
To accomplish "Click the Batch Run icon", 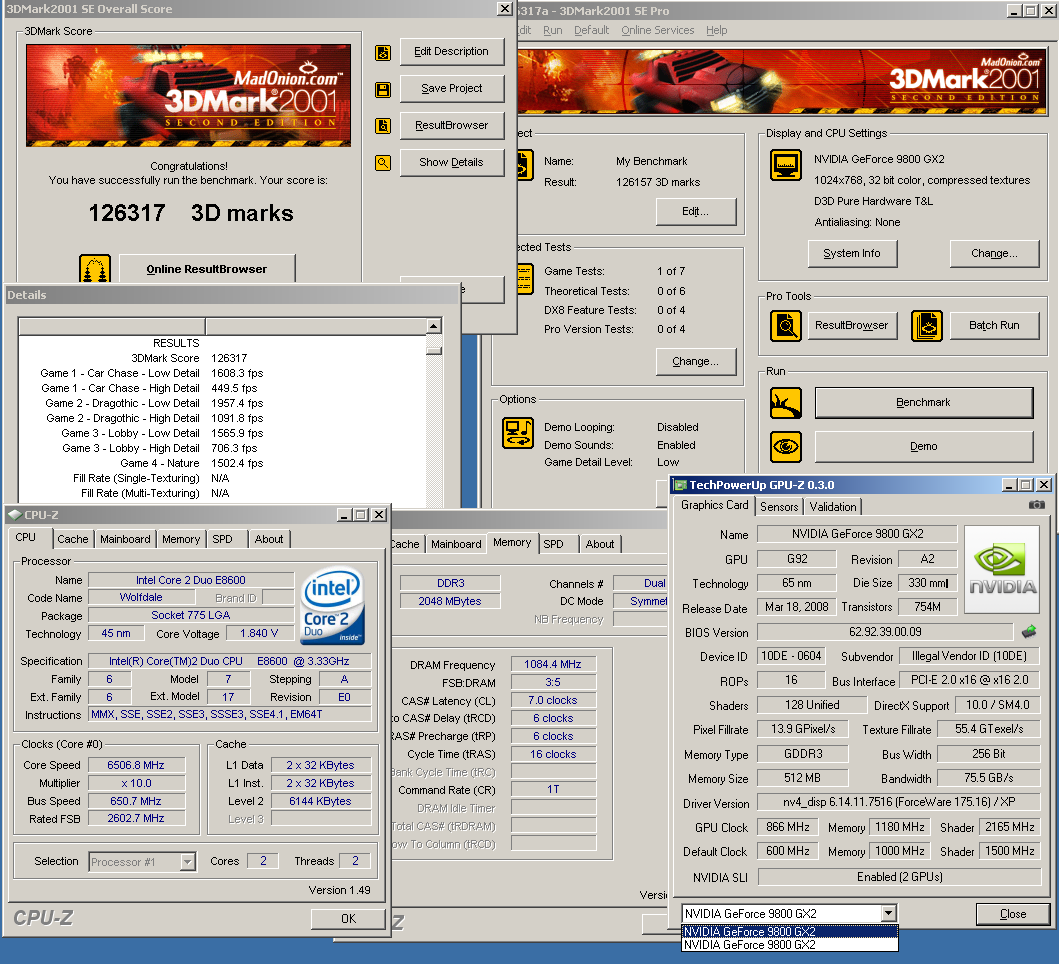I will [927, 326].
